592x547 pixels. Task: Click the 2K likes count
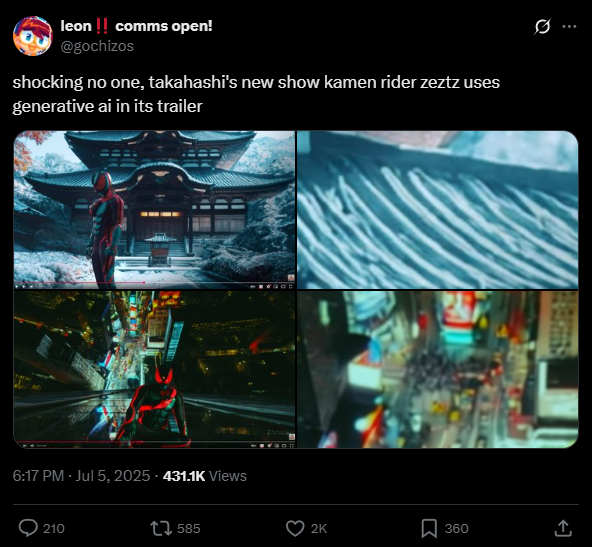(319, 529)
